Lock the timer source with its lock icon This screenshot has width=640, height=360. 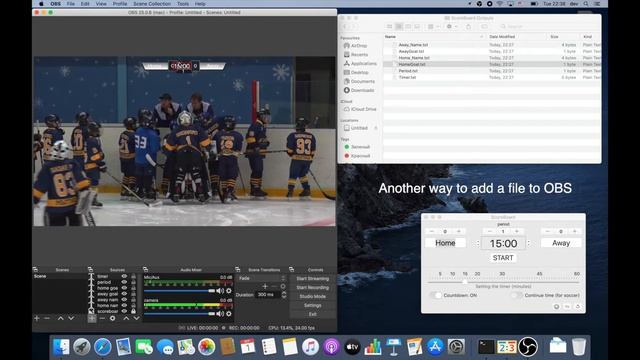click(x=133, y=276)
